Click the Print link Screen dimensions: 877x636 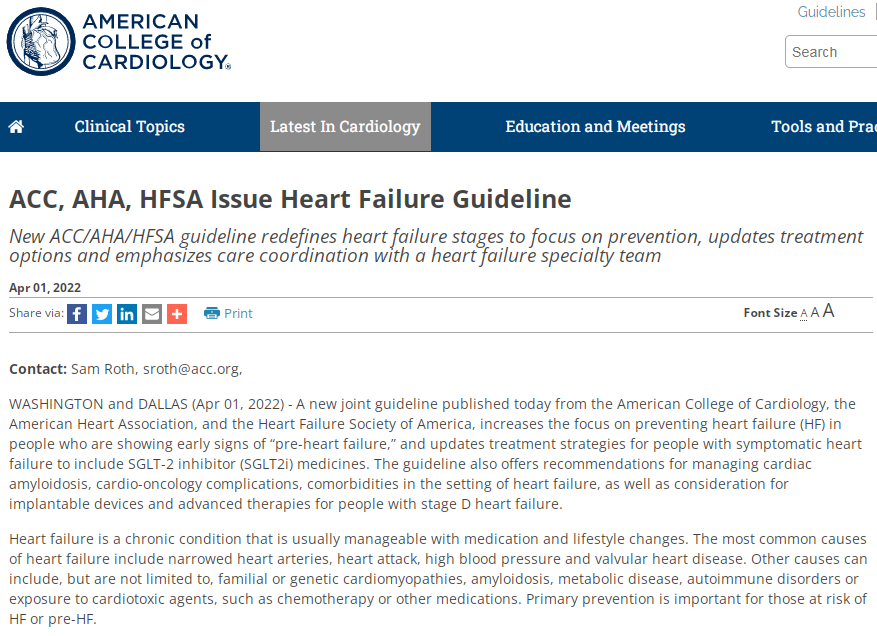[x=238, y=313]
